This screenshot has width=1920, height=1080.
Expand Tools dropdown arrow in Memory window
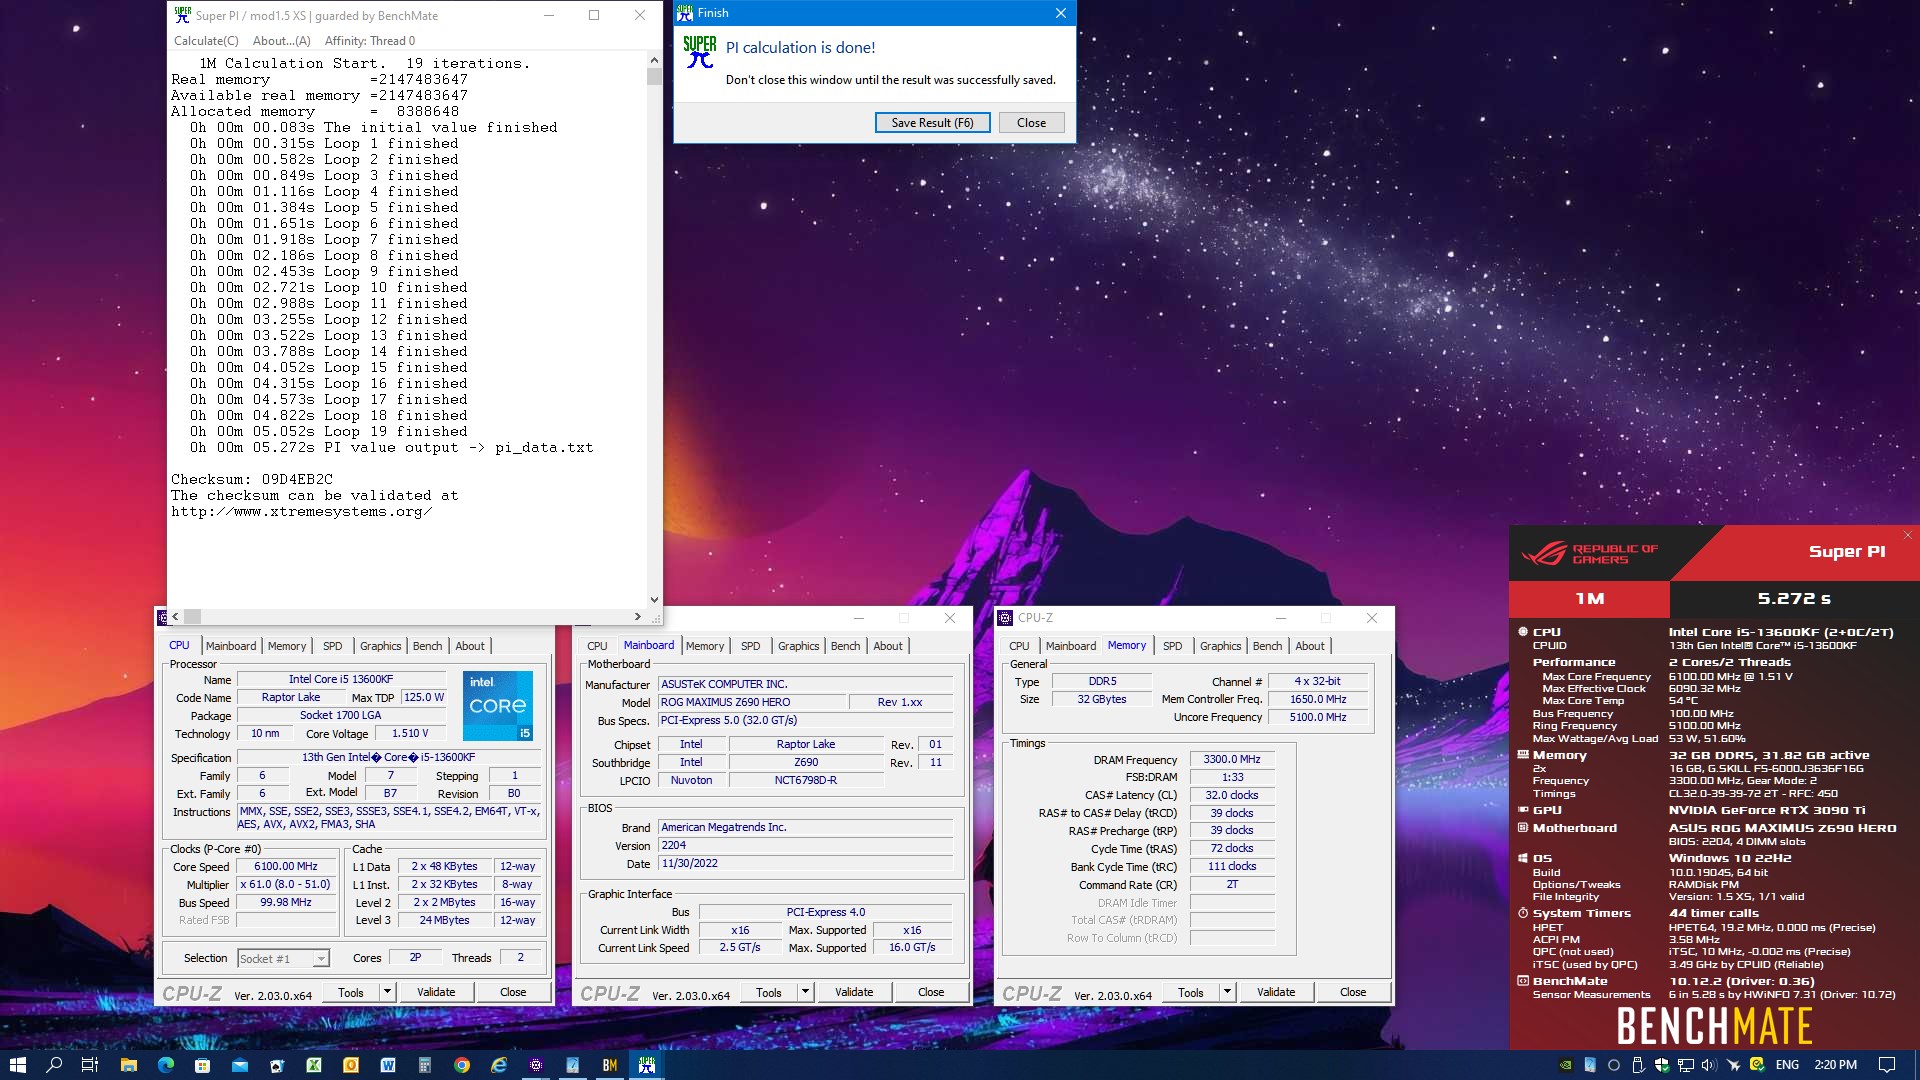click(x=1227, y=992)
